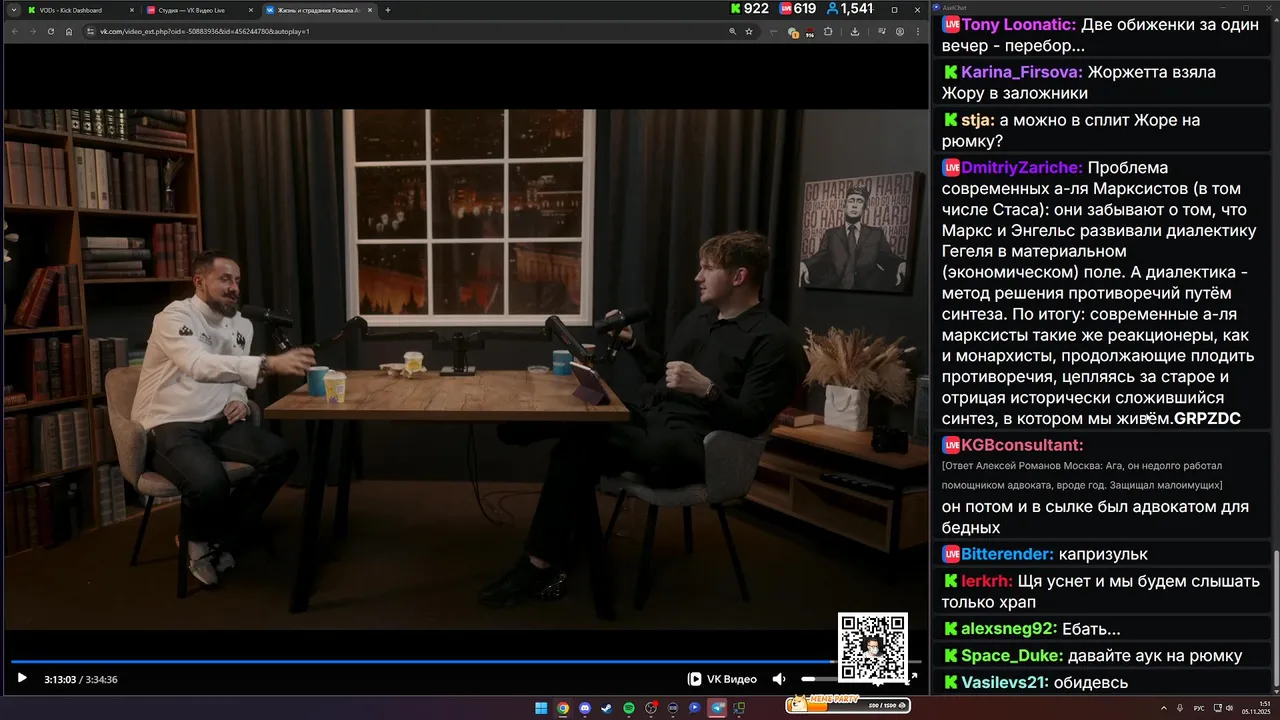This screenshot has height=720, width=1280.
Task: Click the VK Live viewer count 619
Action: click(799, 9)
